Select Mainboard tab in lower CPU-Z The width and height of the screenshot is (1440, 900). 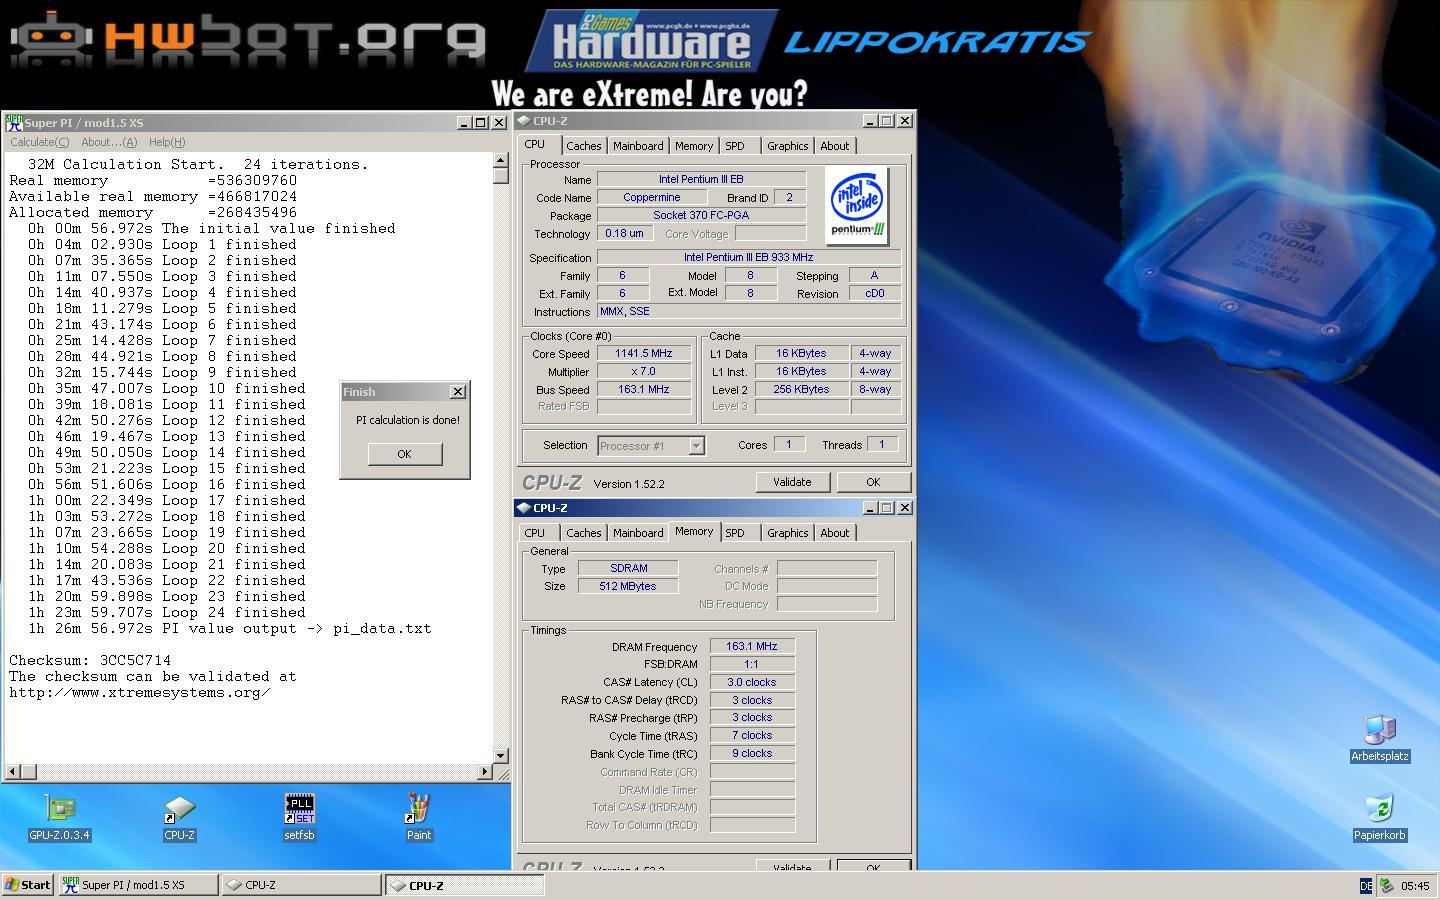[638, 533]
